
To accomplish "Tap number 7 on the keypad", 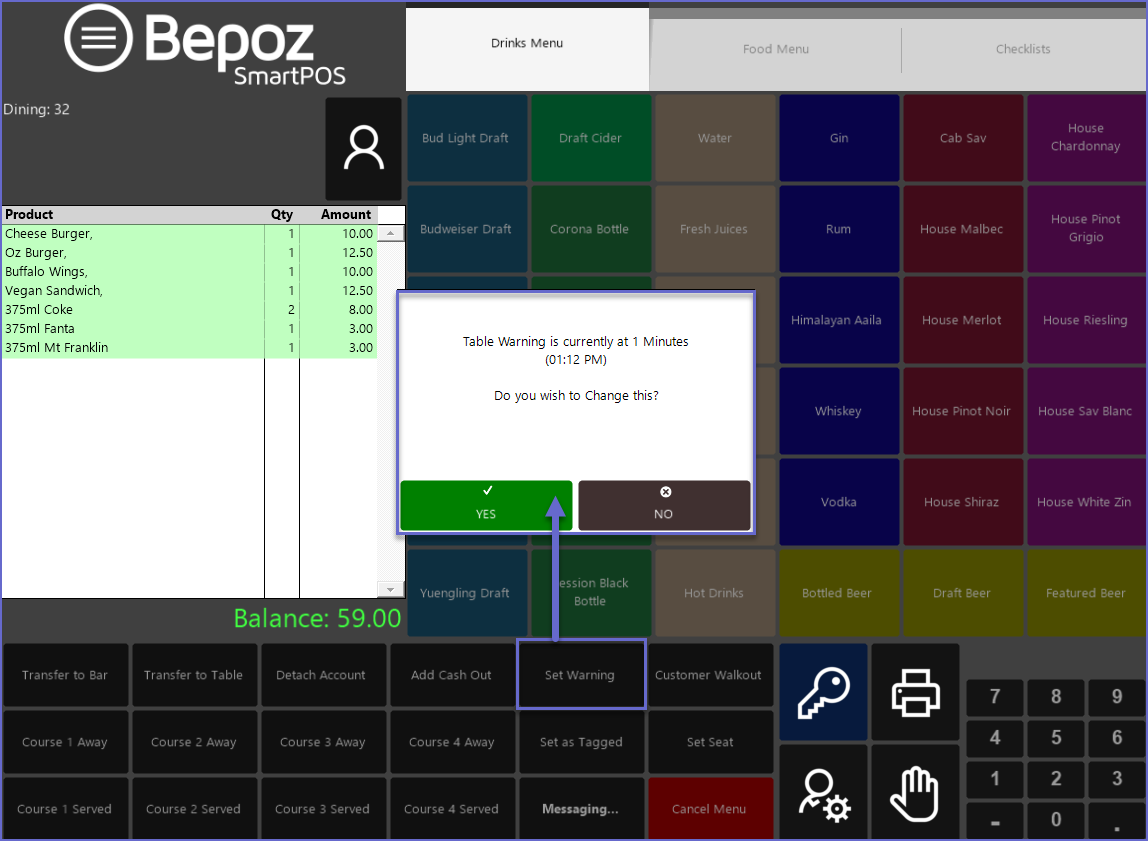I will pos(994,697).
